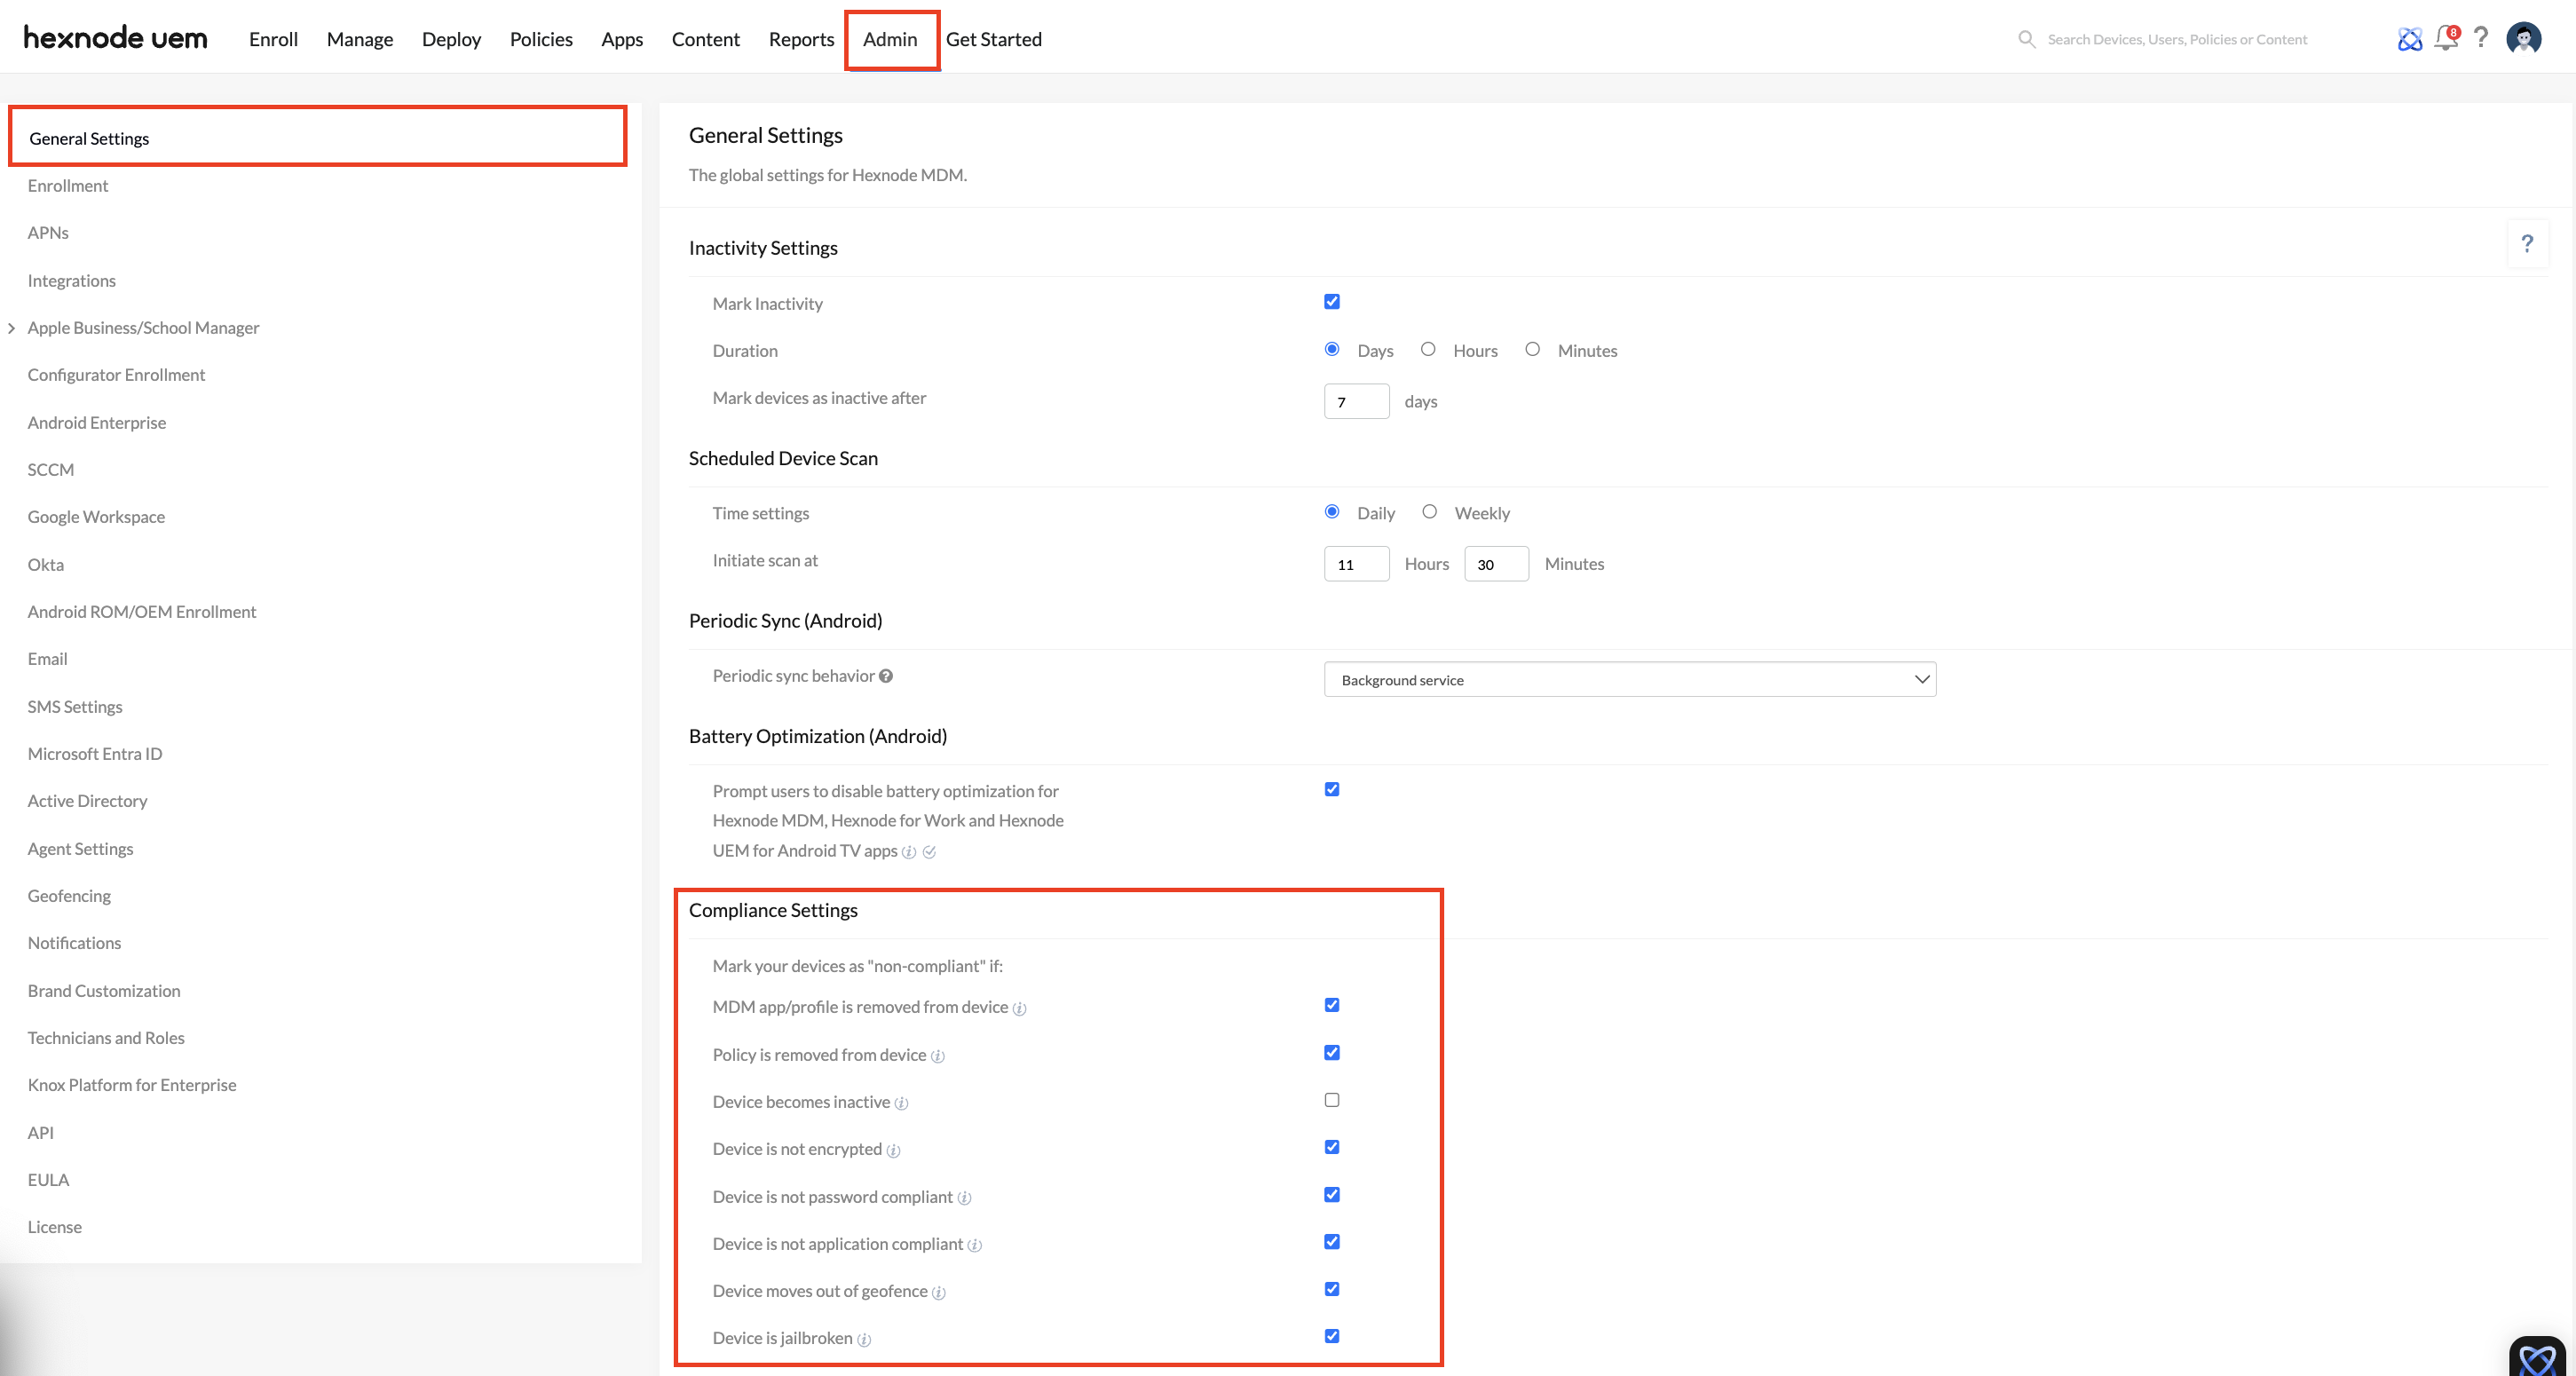Viewport: 2576px width, 1376px height.
Task: Click the Inactivity Settings help question mark
Action: tap(2527, 243)
